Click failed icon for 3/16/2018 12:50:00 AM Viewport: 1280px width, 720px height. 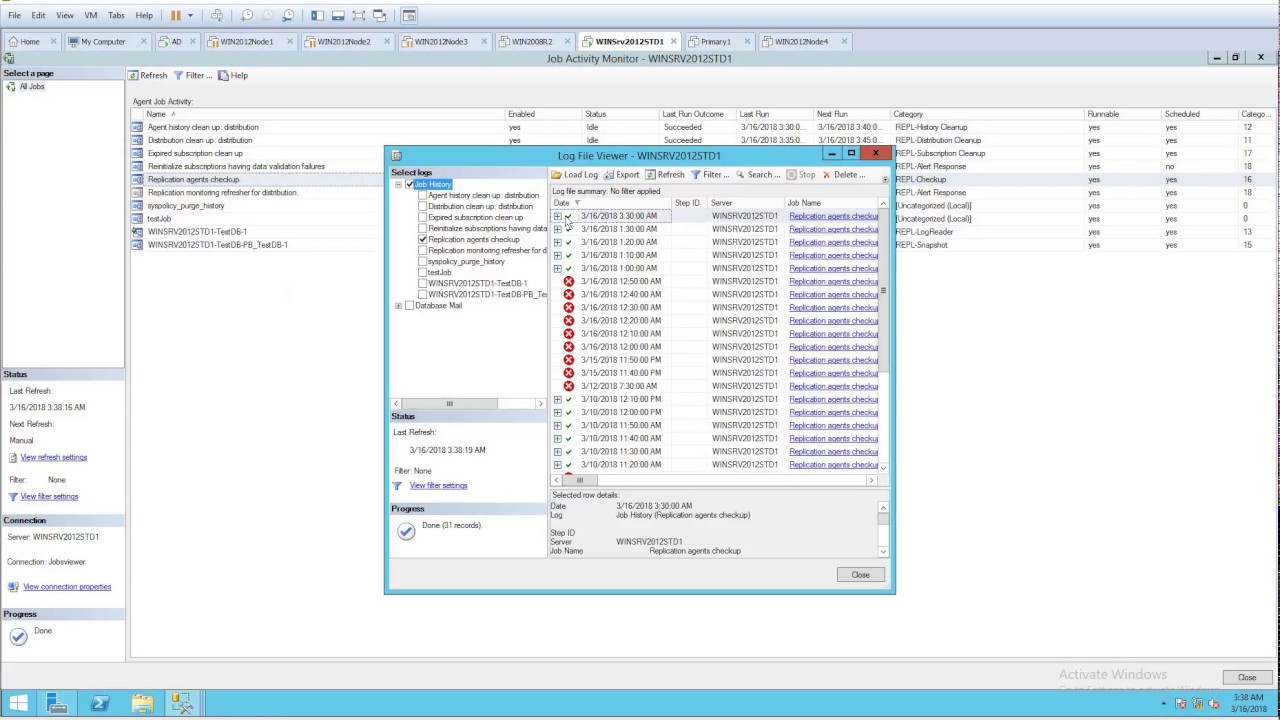coord(569,282)
